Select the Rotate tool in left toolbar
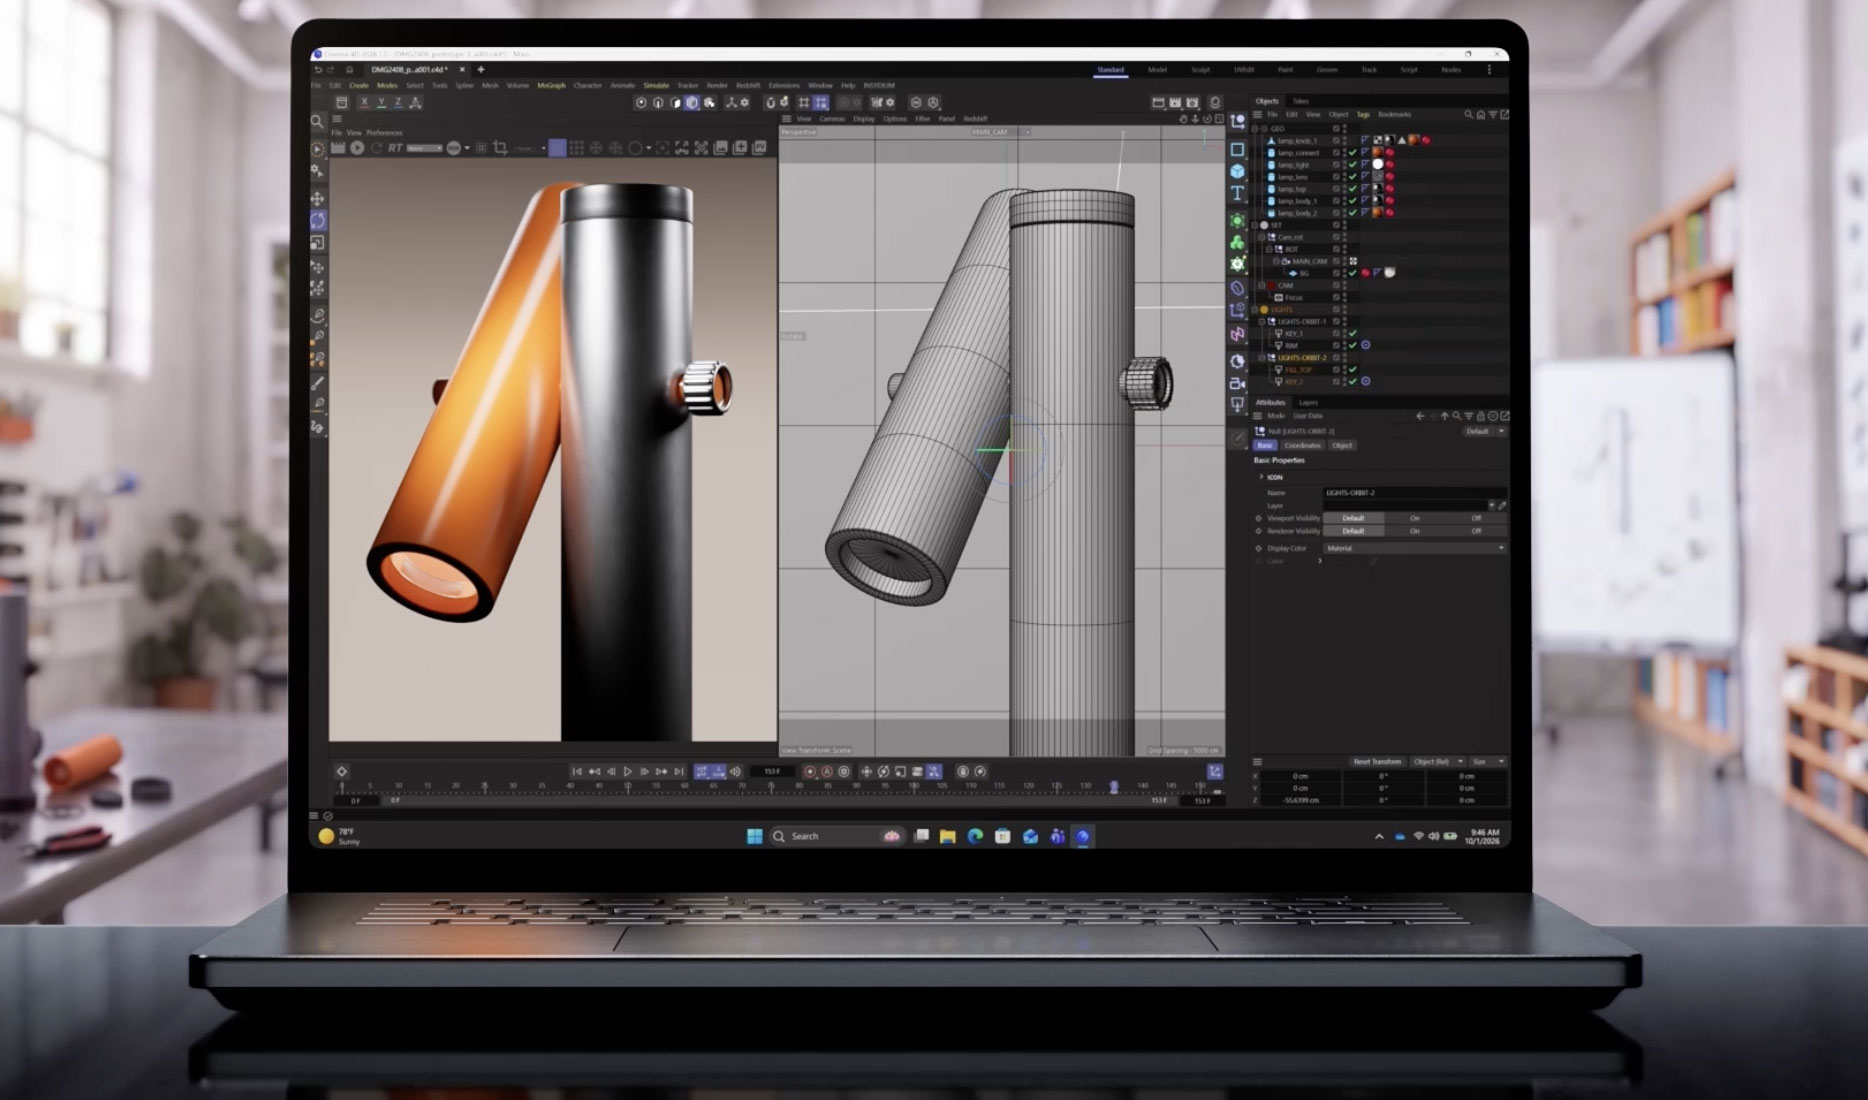 [x=318, y=220]
